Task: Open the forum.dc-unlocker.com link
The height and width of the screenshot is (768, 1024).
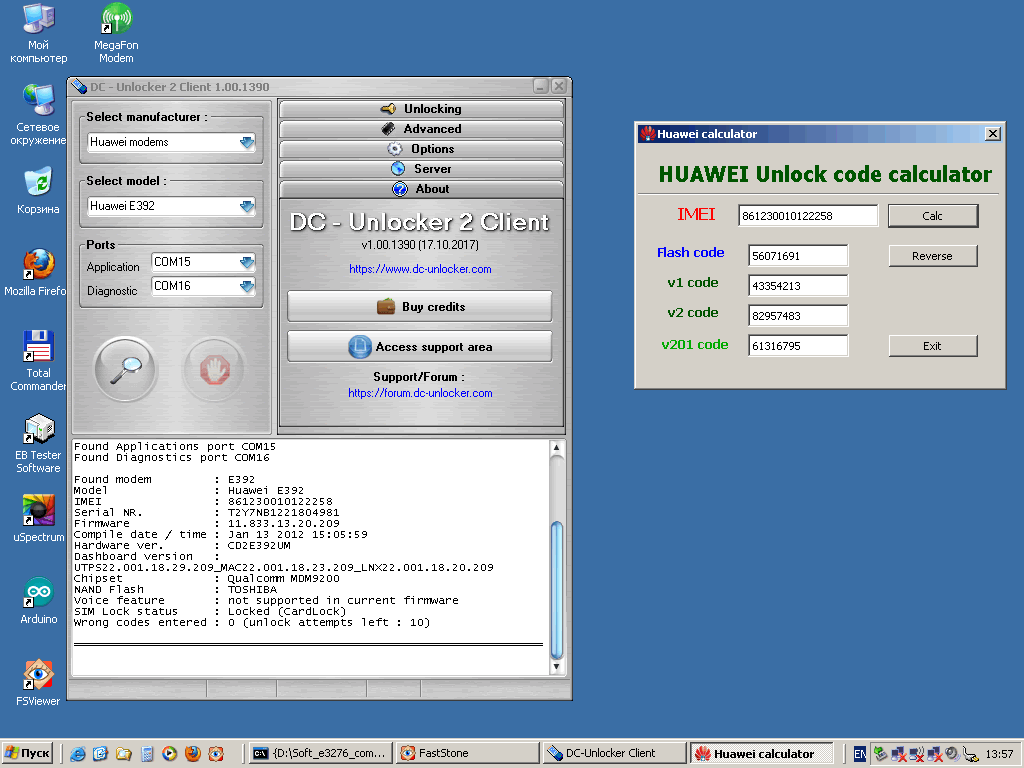Action: [x=420, y=393]
